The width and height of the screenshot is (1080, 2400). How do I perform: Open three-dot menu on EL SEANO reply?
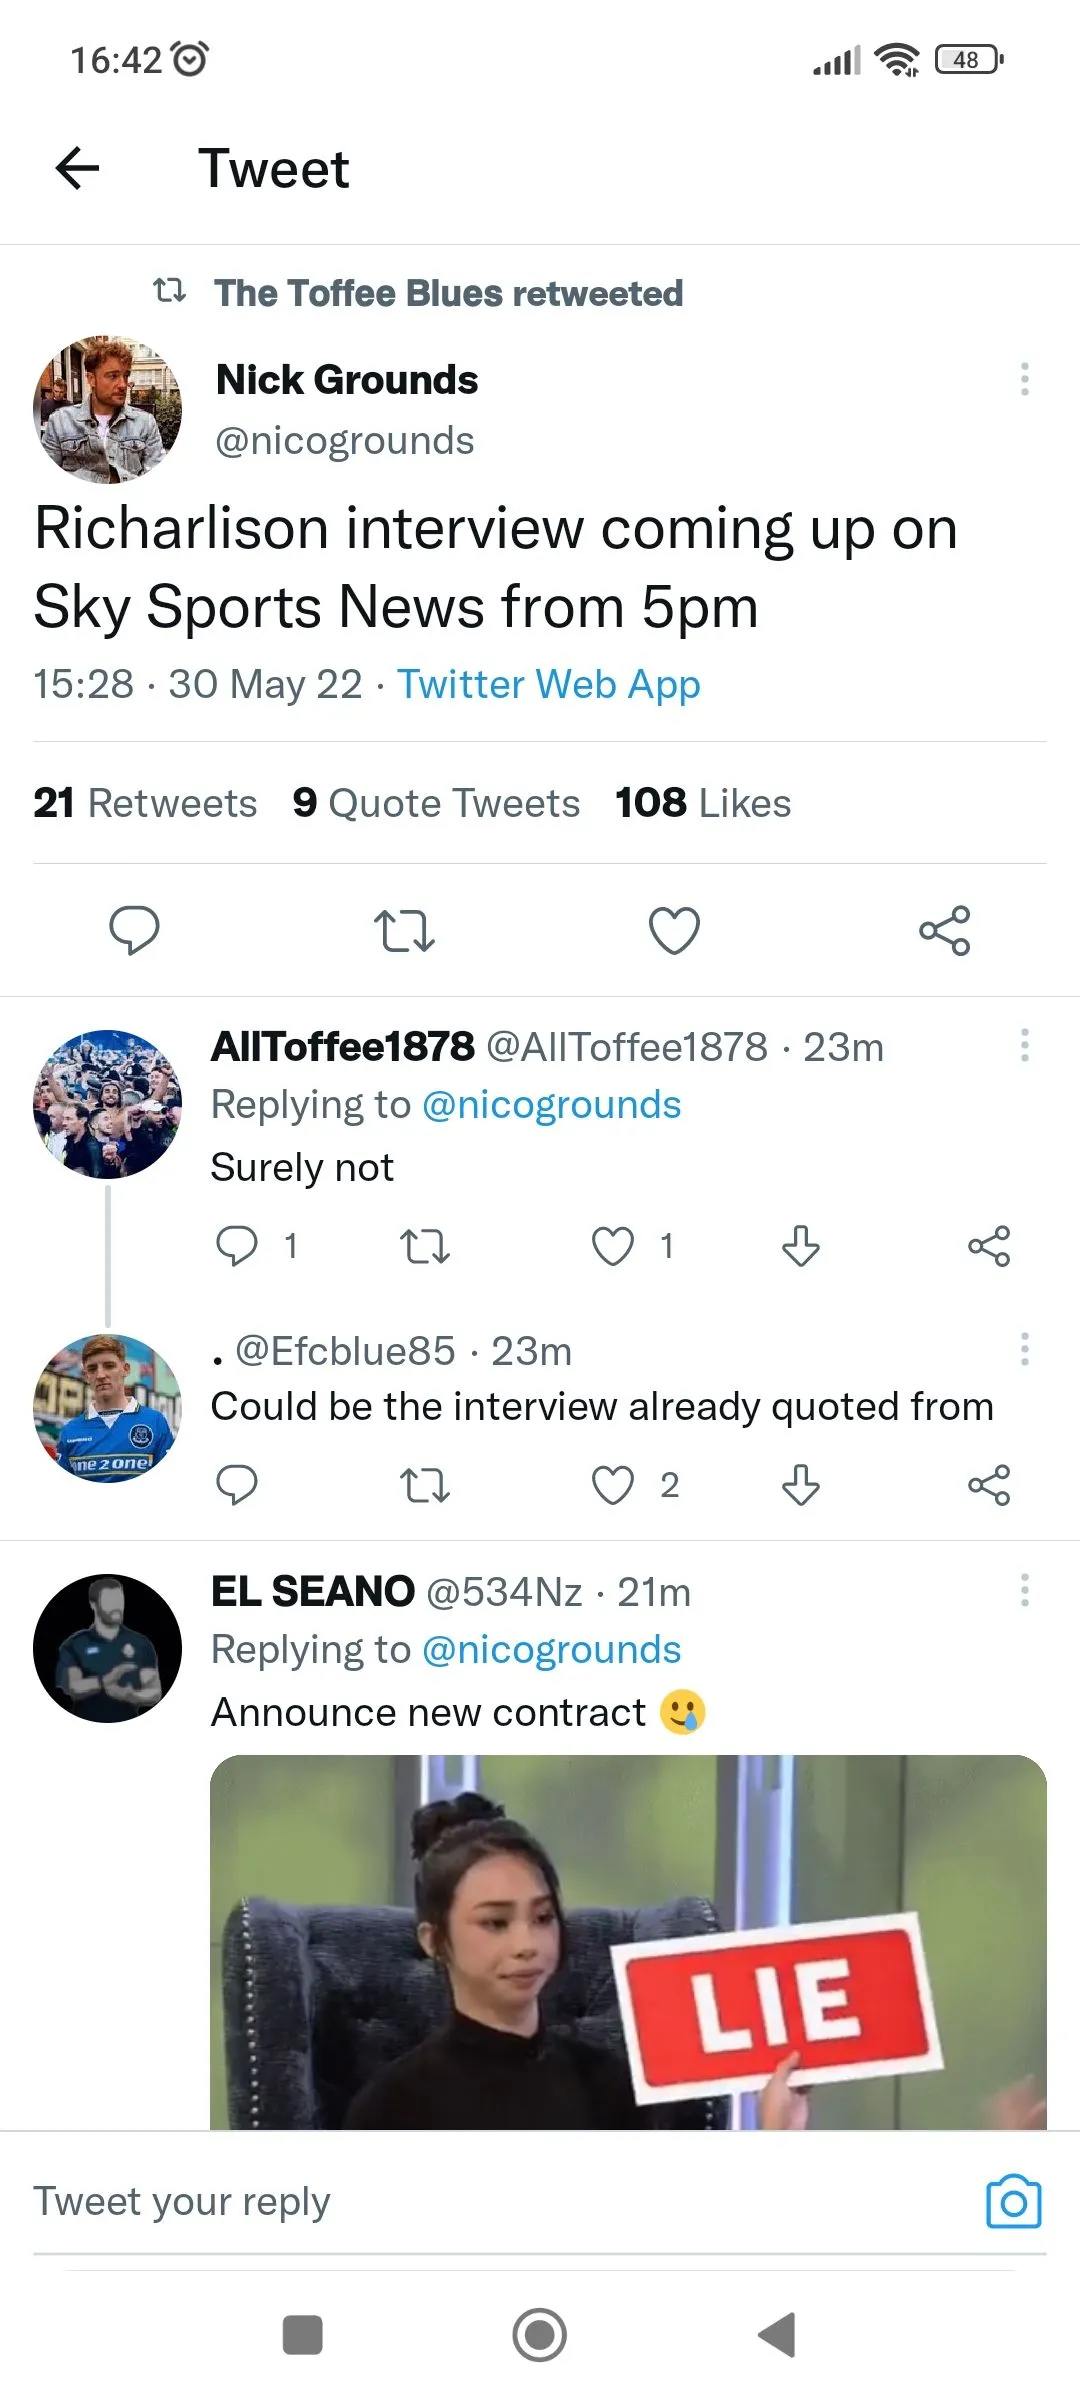(1024, 1590)
